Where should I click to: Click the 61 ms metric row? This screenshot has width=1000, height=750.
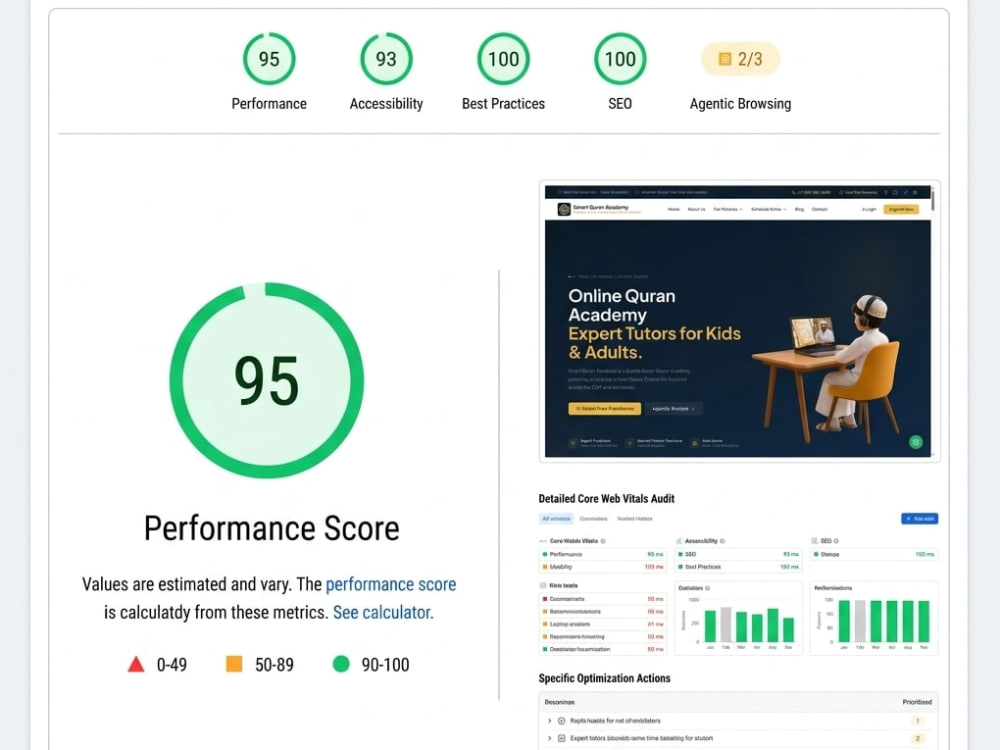tap(603, 624)
